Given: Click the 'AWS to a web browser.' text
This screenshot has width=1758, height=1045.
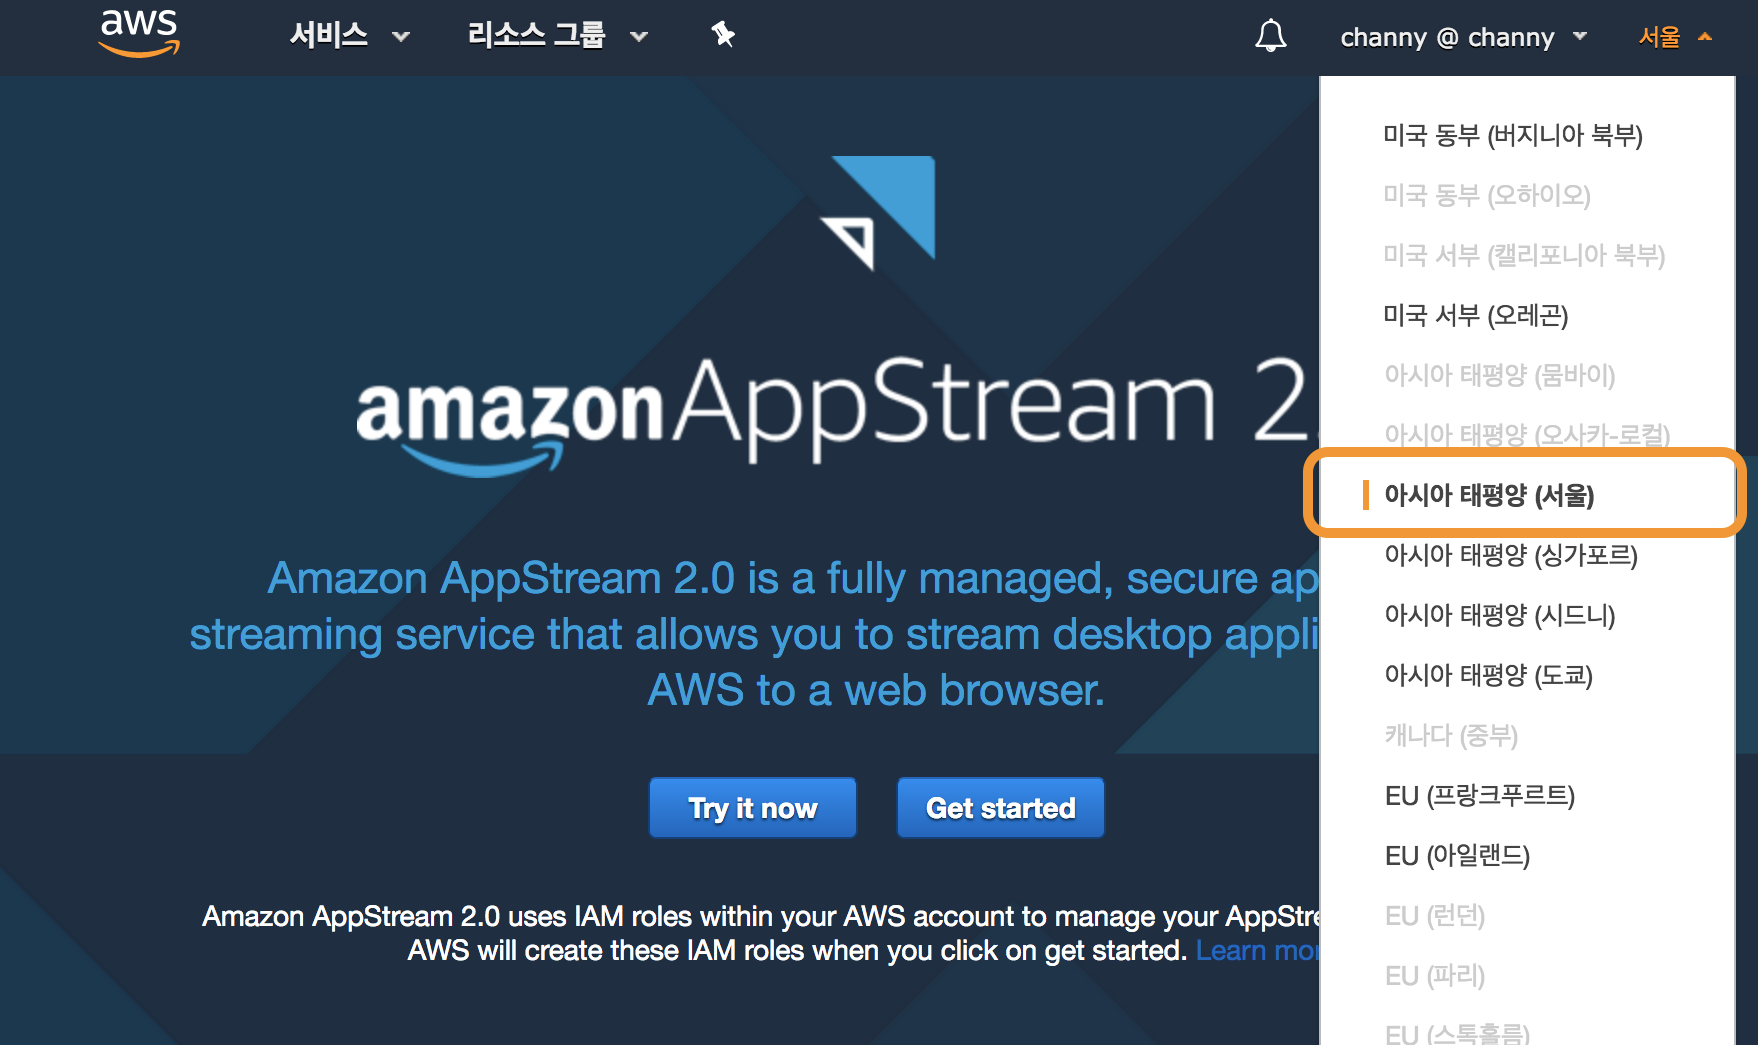Looking at the screenshot, I should (x=876, y=690).
